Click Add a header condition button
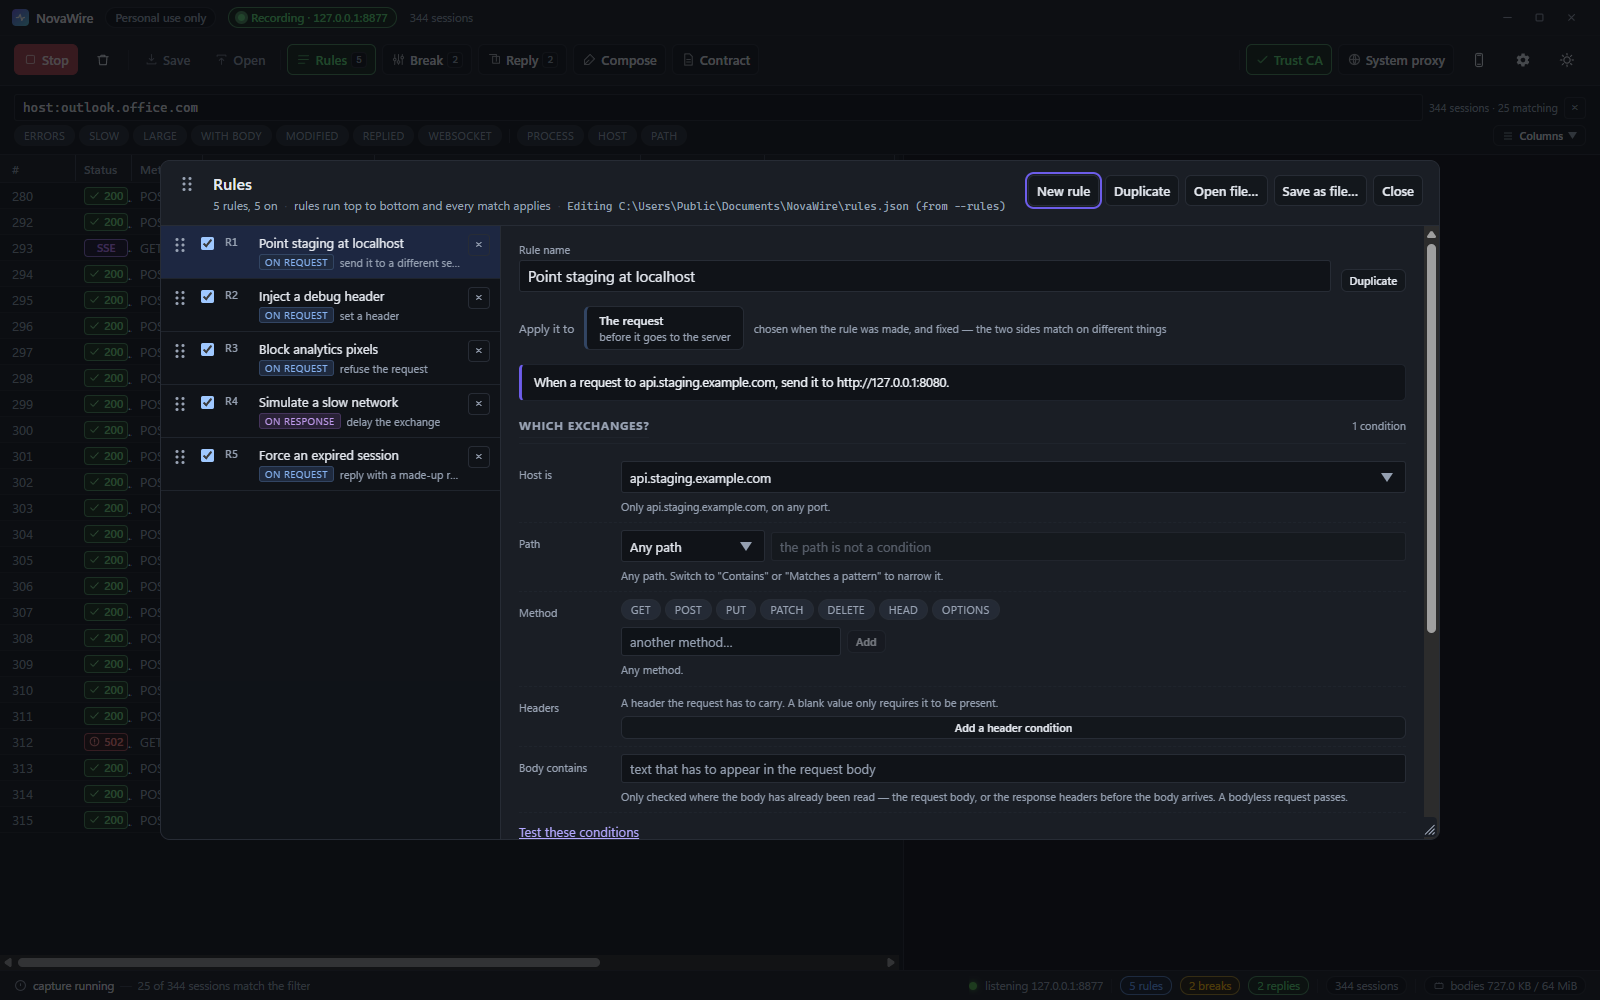Image resolution: width=1600 pixels, height=1000 pixels. click(x=1013, y=728)
